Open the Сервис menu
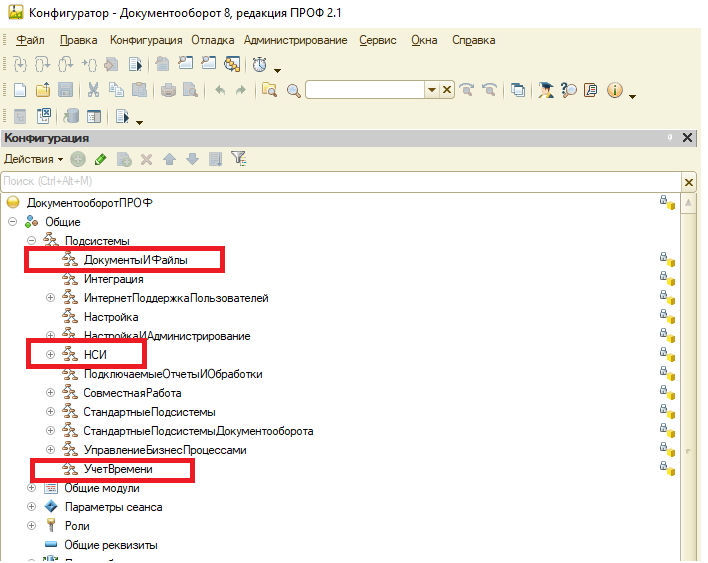The width and height of the screenshot is (708, 563). tap(378, 40)
